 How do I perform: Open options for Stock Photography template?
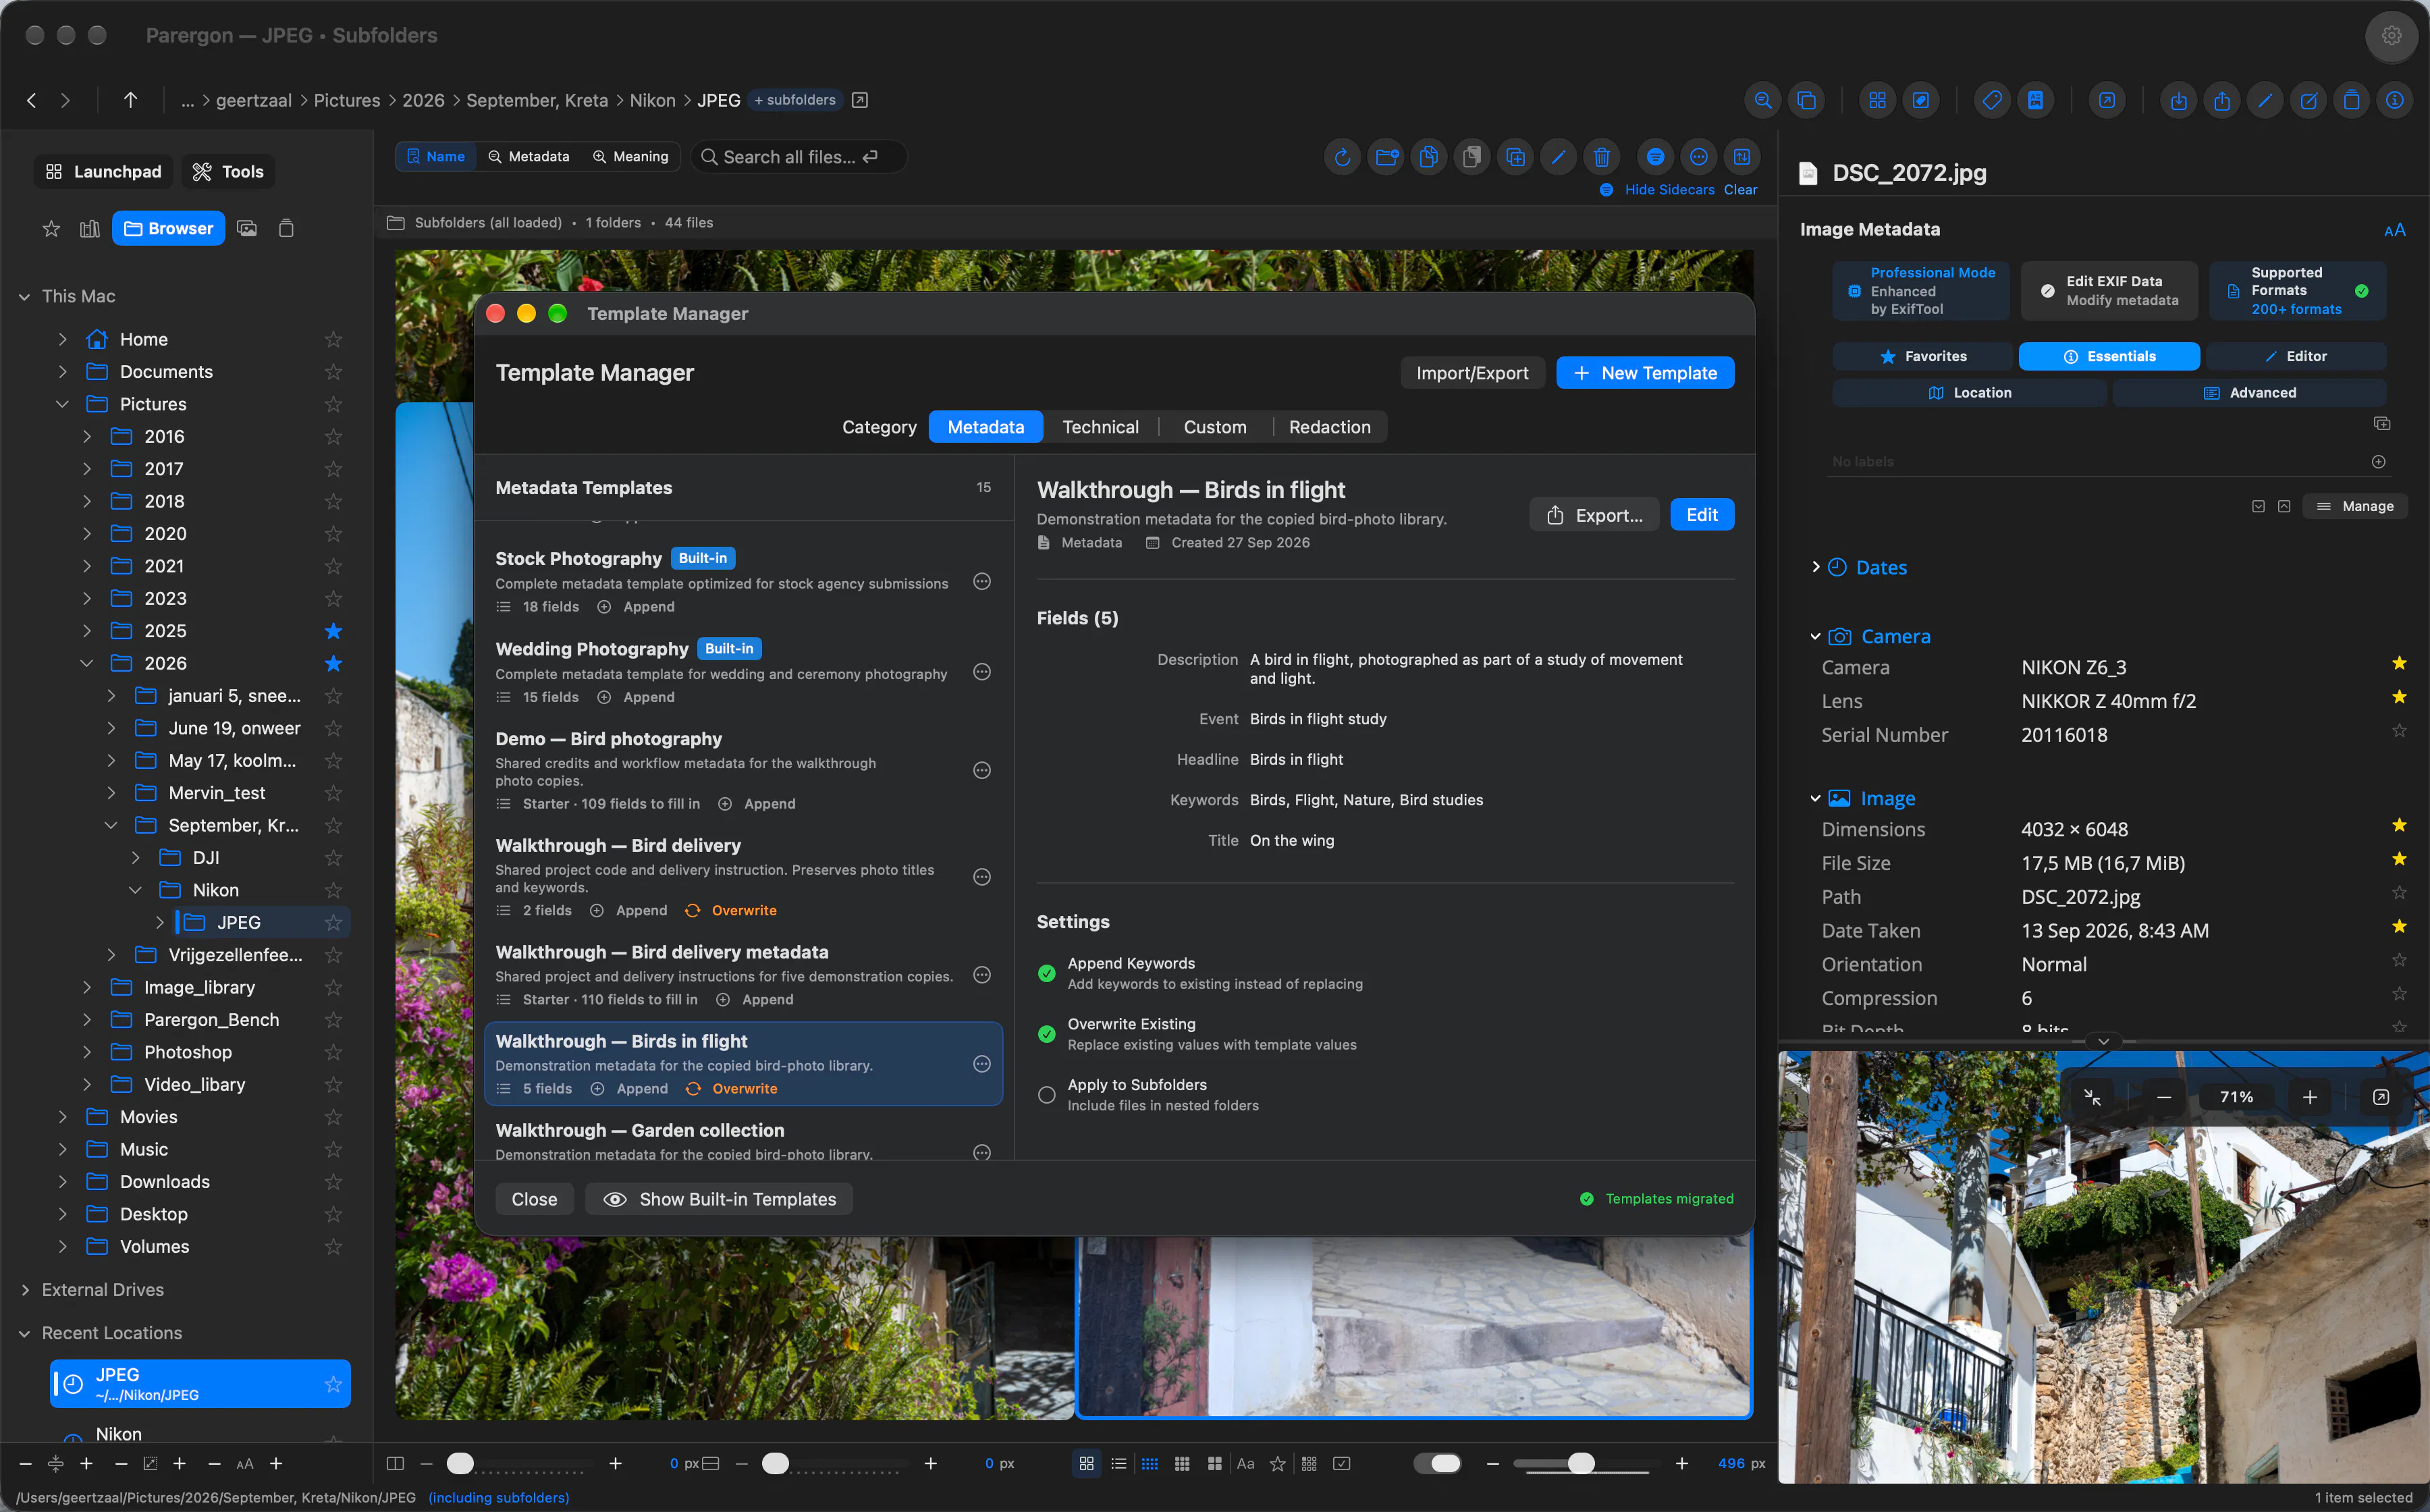pos(982,582)
